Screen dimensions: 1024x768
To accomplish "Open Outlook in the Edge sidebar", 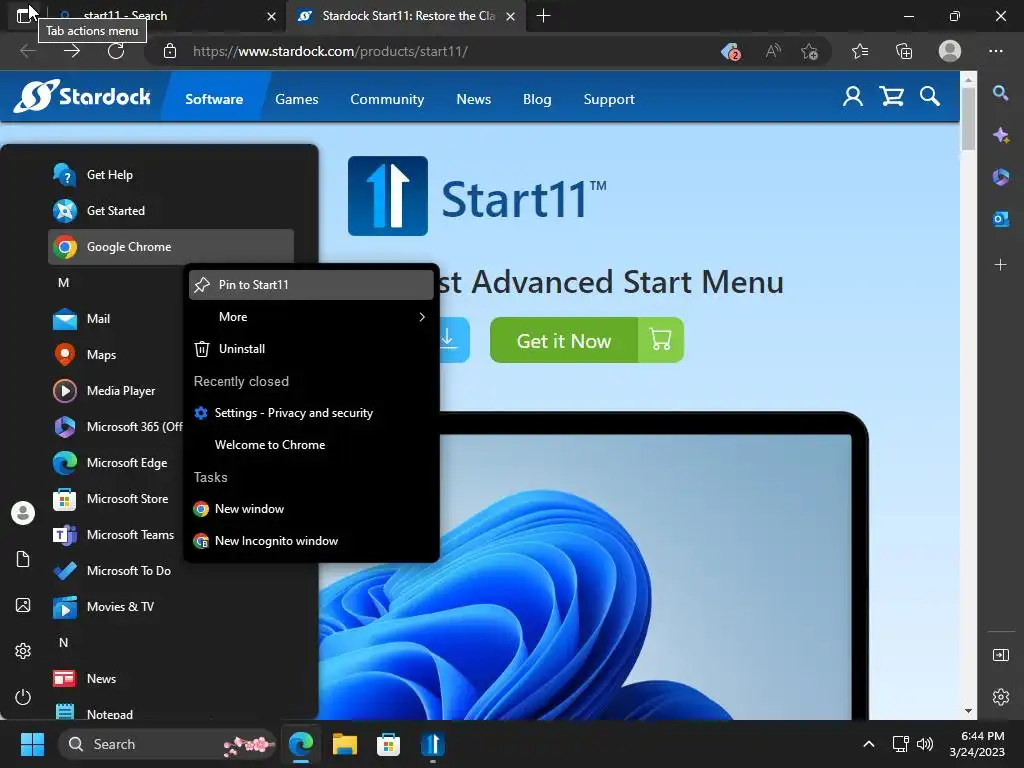I will [1000, 219].
